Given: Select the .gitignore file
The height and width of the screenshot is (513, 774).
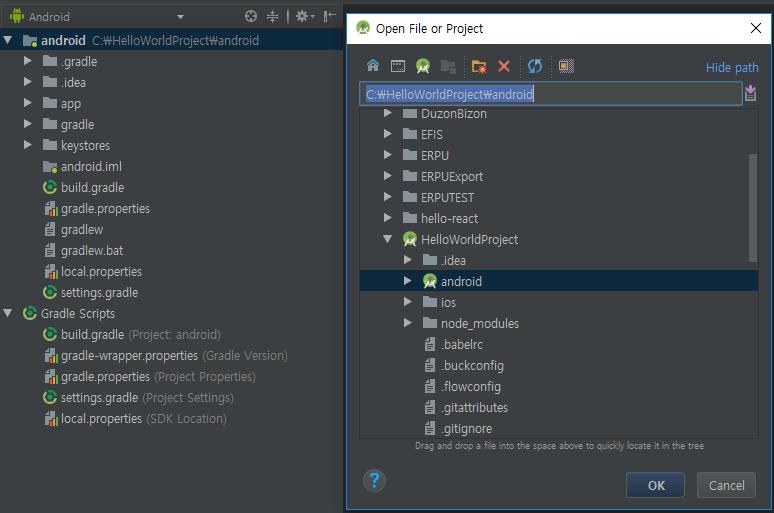Looking at the screenshot, I should click(458, 429).
